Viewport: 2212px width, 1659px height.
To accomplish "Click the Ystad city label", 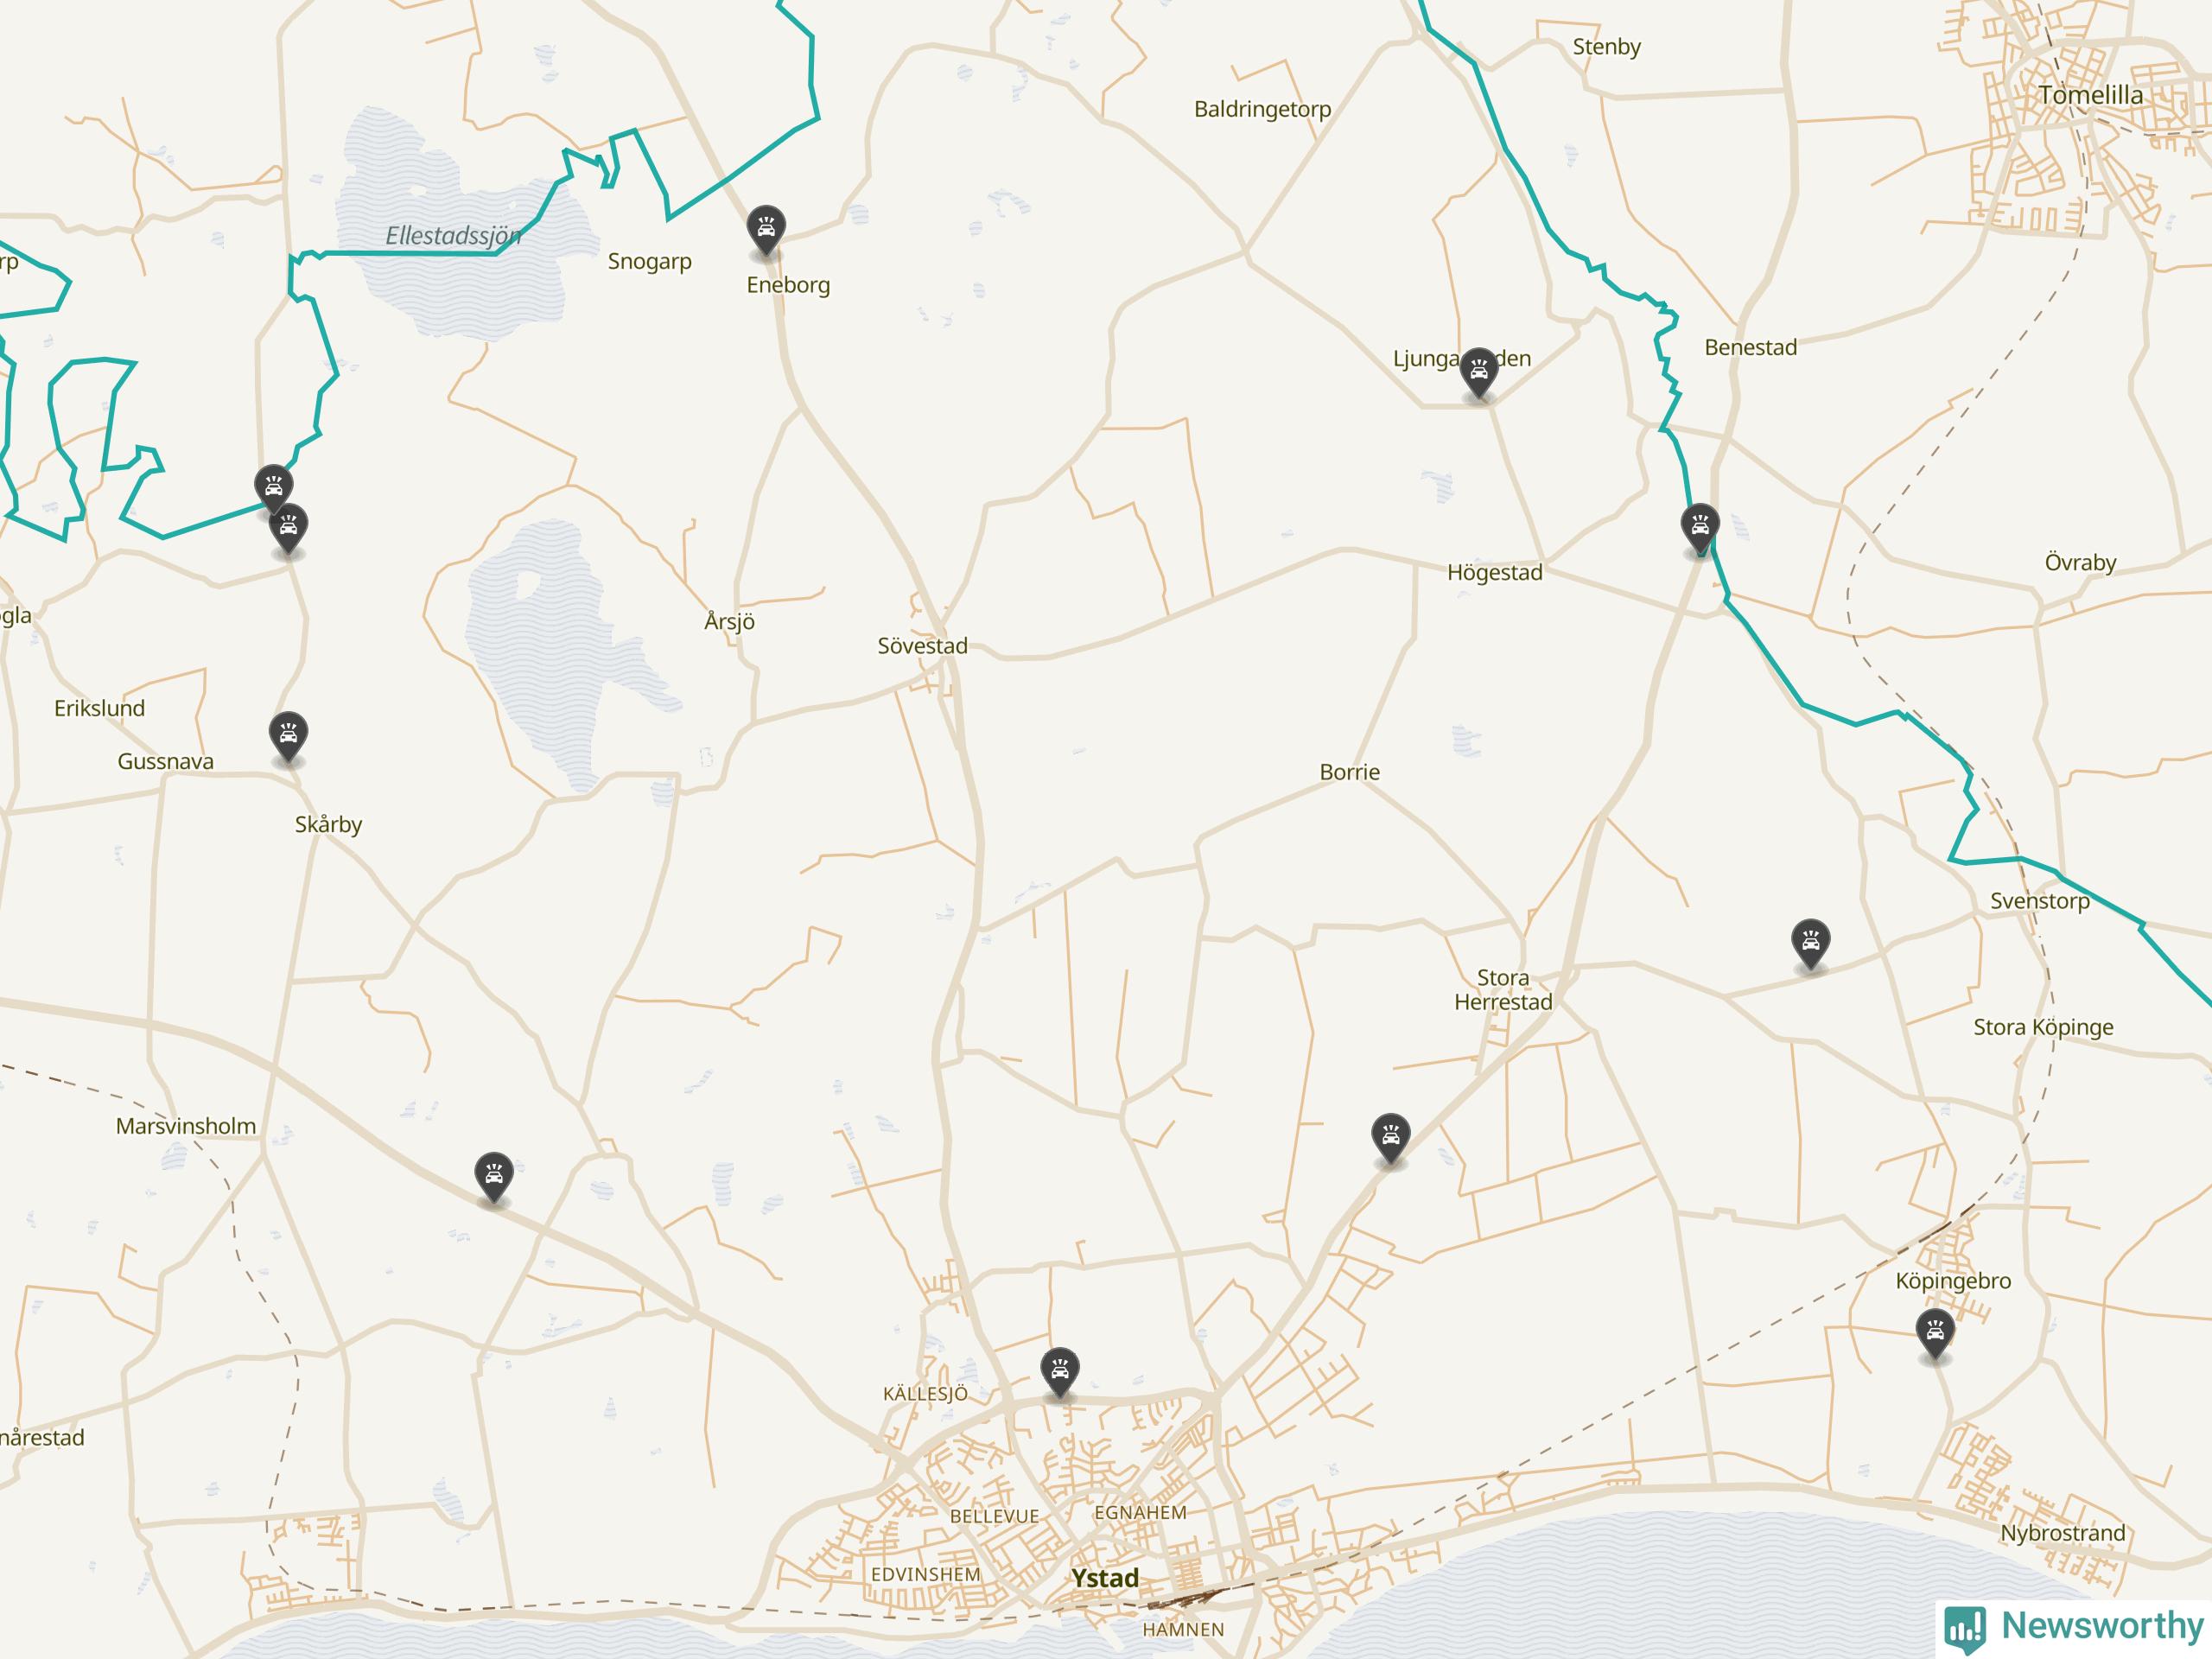I will 1104,1578.
